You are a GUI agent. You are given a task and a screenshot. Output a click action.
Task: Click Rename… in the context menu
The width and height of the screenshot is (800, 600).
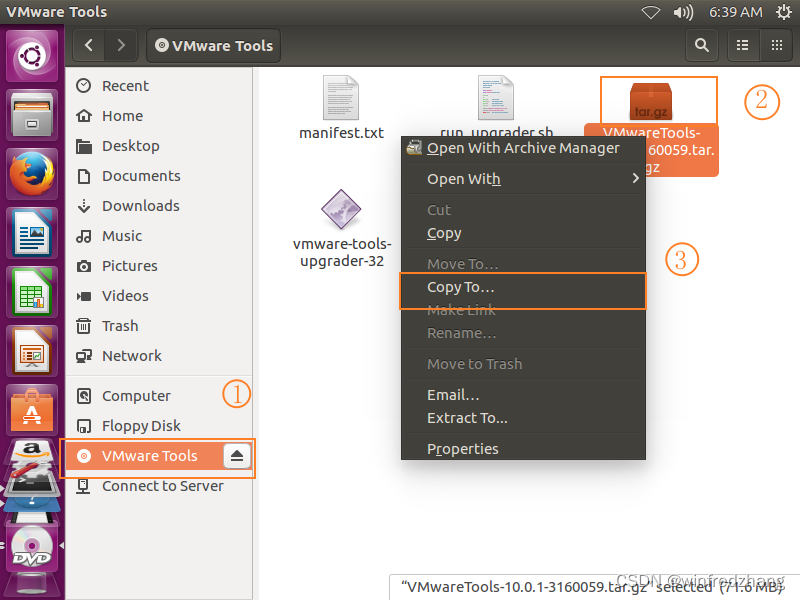[x=523, y=333]
